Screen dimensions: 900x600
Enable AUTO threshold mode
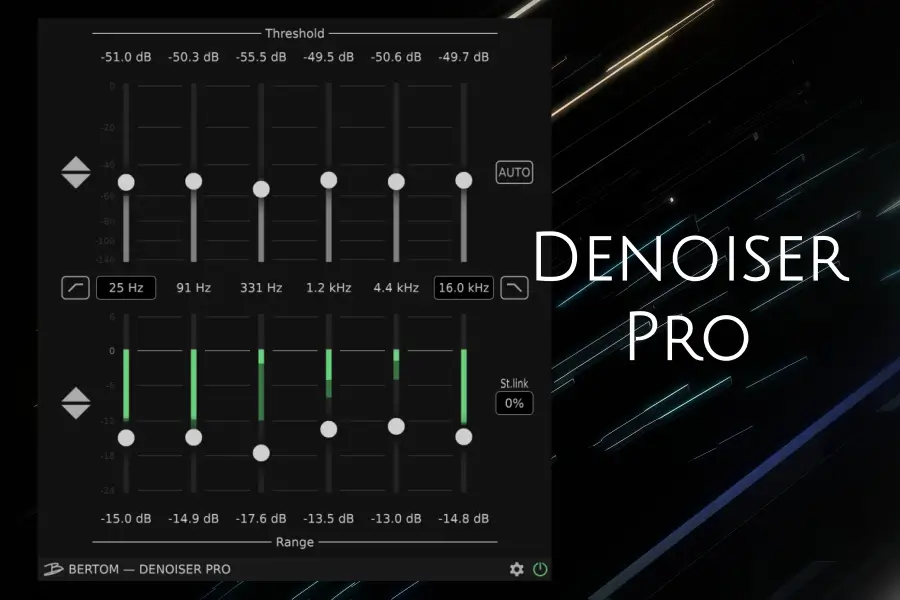click(514, 172)
